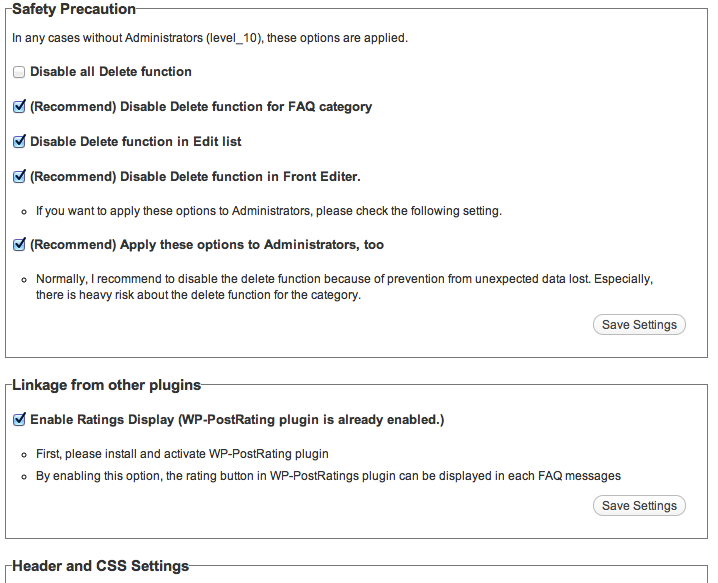Image resolution: width=718 pixels, height=583 pixels.
Task: Uncheck 'Disable Delete function in Front Editer' checkbox
Action: [x=19, y=177]
